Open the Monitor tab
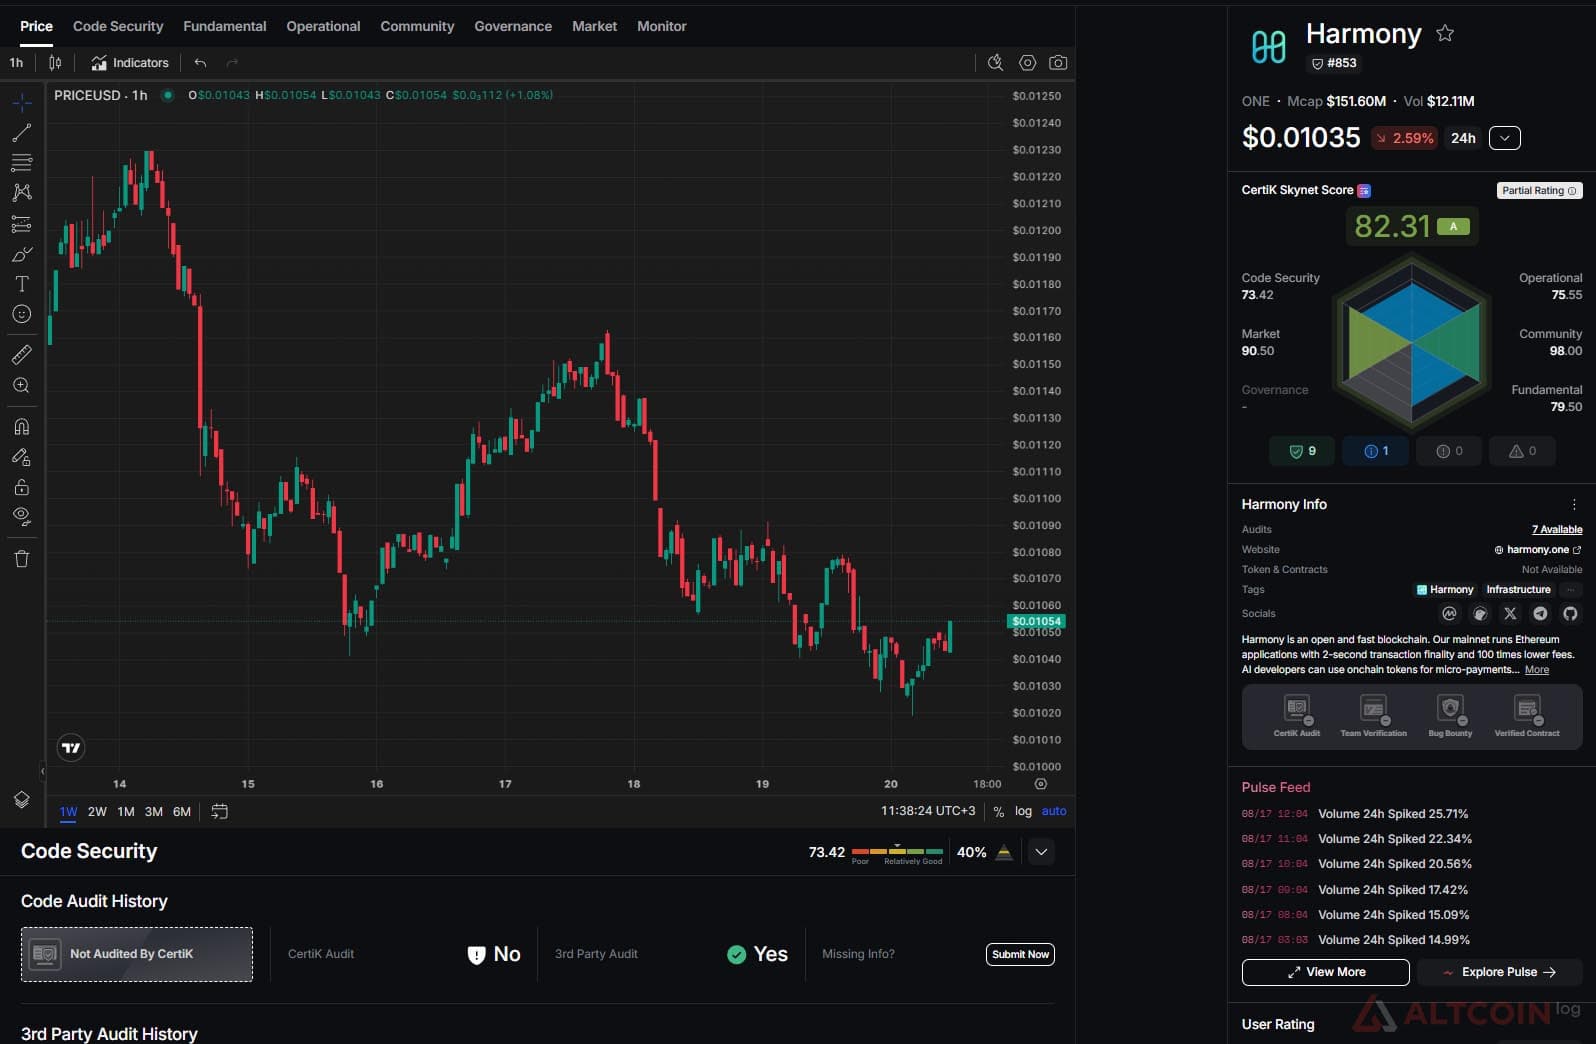The width and height of the screenshot is (1596, 1044). point(662,26)
